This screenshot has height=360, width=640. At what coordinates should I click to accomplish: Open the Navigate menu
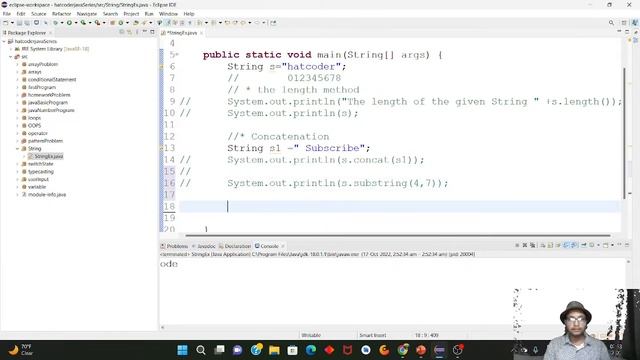[87, 14]
